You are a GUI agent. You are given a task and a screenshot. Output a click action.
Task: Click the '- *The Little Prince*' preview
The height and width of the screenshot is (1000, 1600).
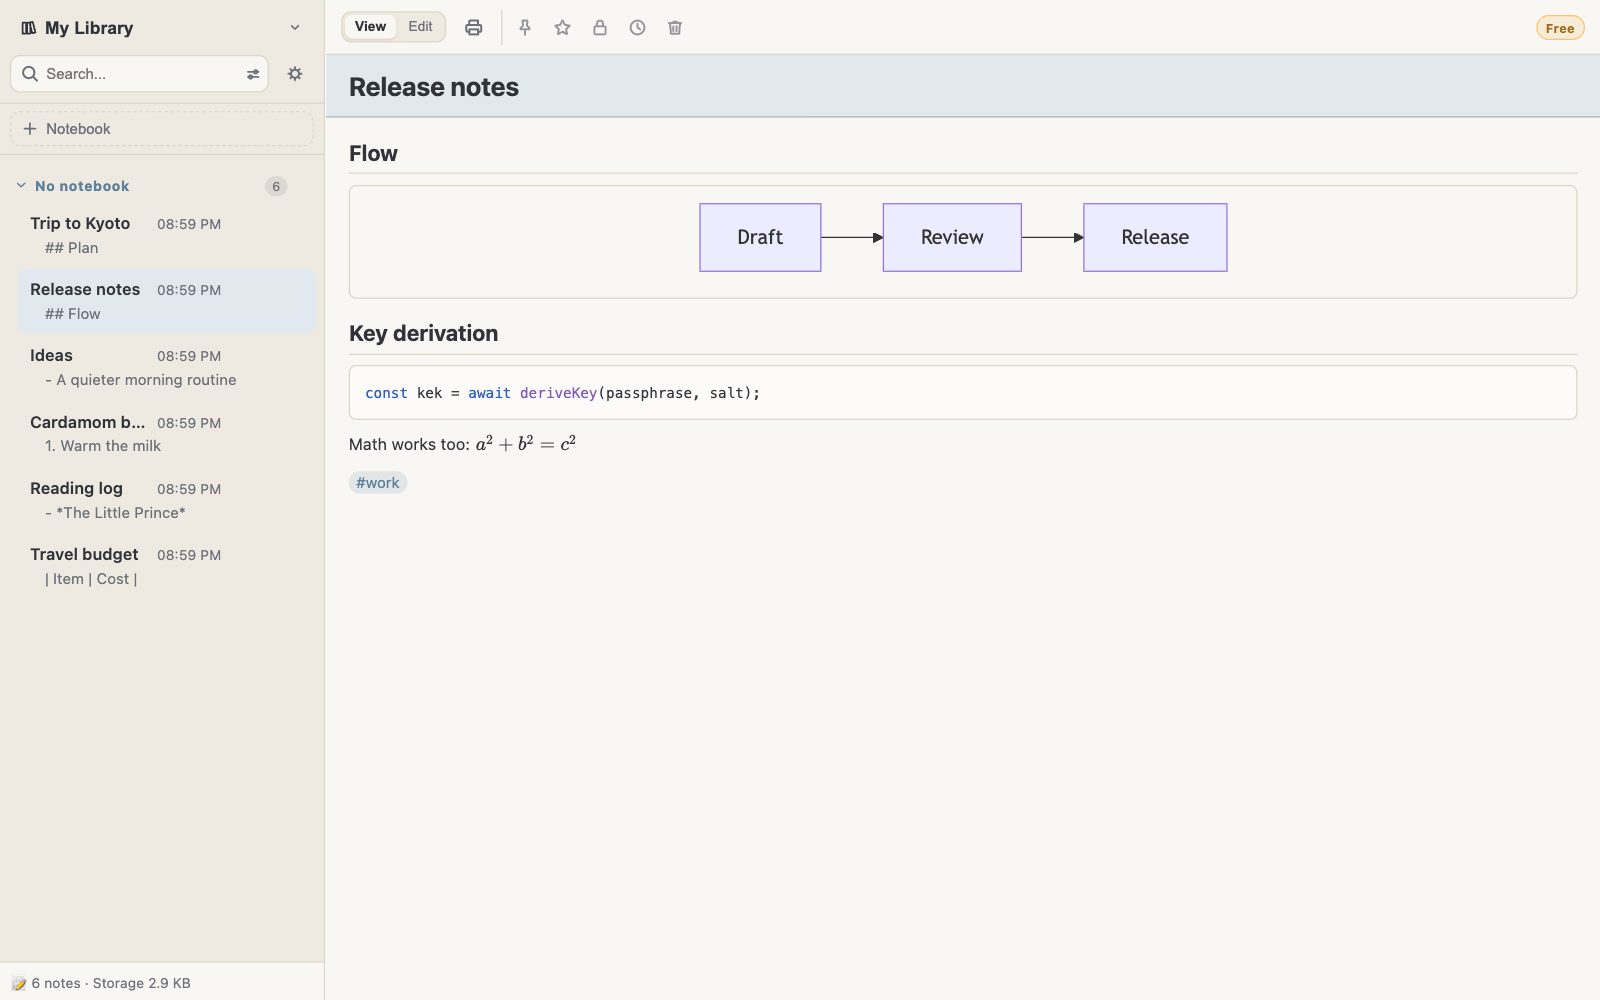coord(115,513)
